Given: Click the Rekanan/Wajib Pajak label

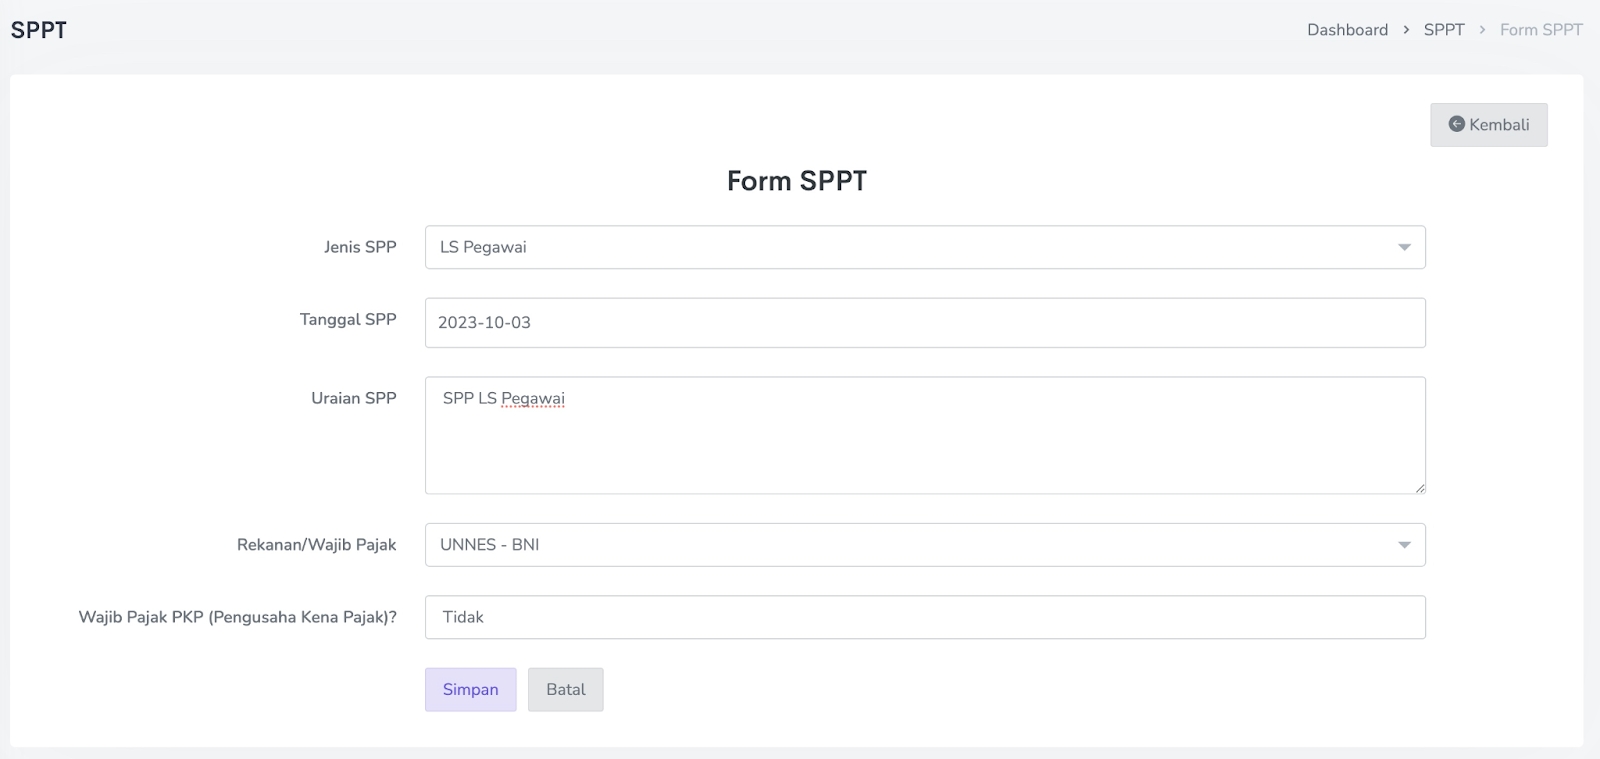Looking at the screenshot, I should [316, 545].
